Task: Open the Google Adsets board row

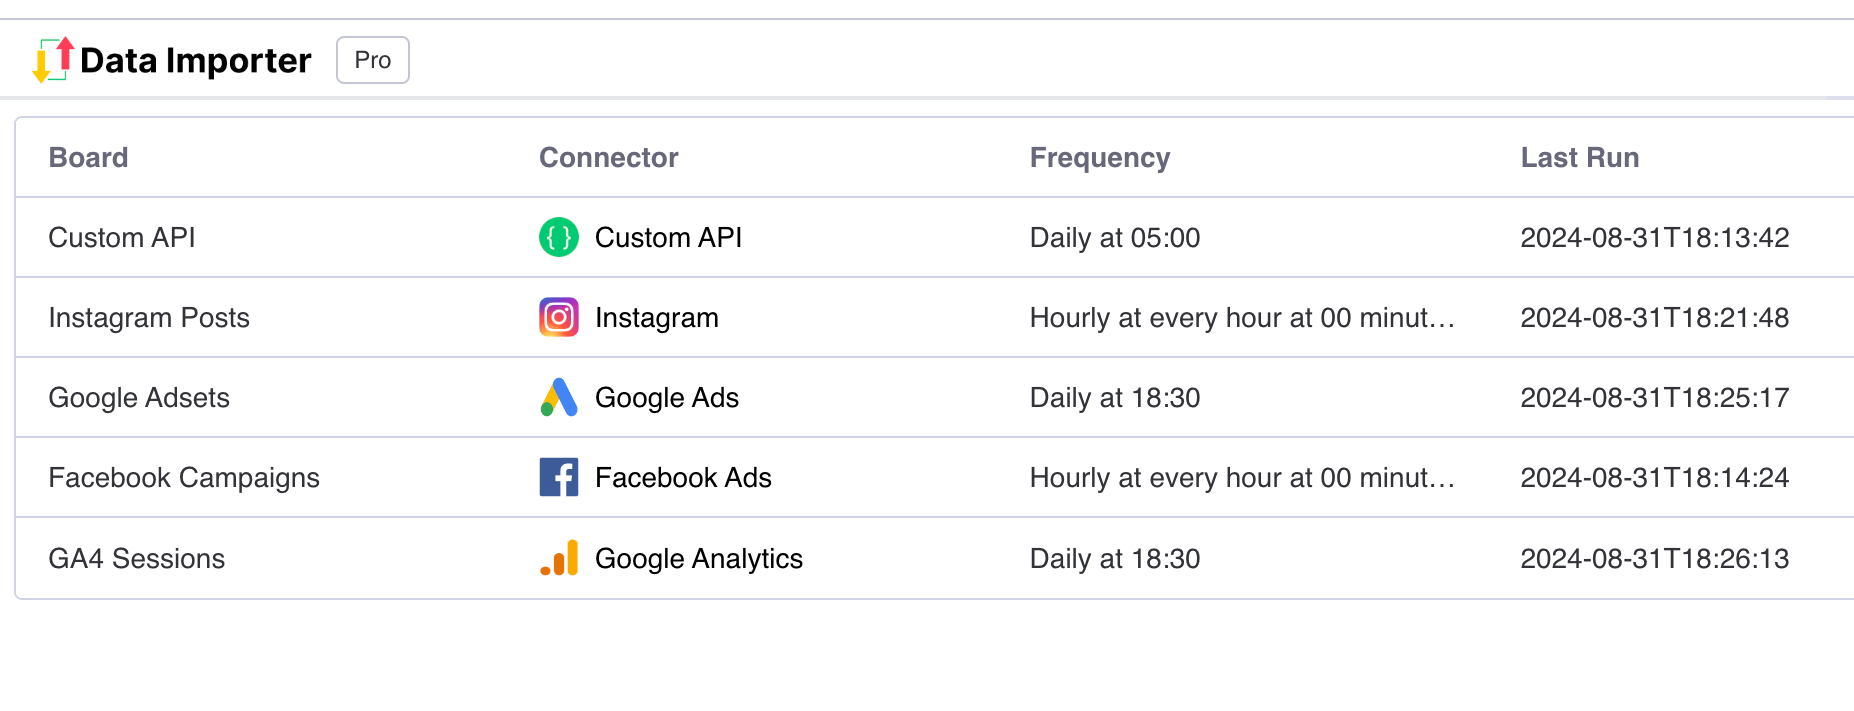Action: coord(935,397)
